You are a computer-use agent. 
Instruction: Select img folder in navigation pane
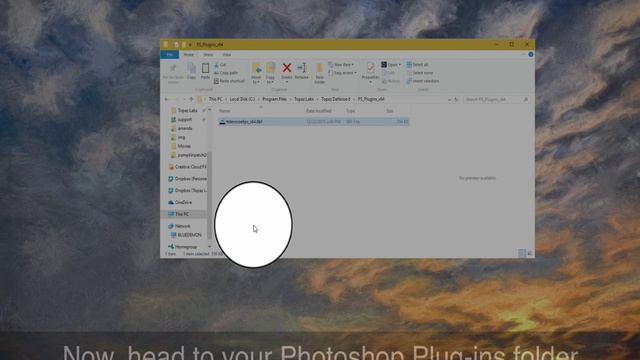181,137
